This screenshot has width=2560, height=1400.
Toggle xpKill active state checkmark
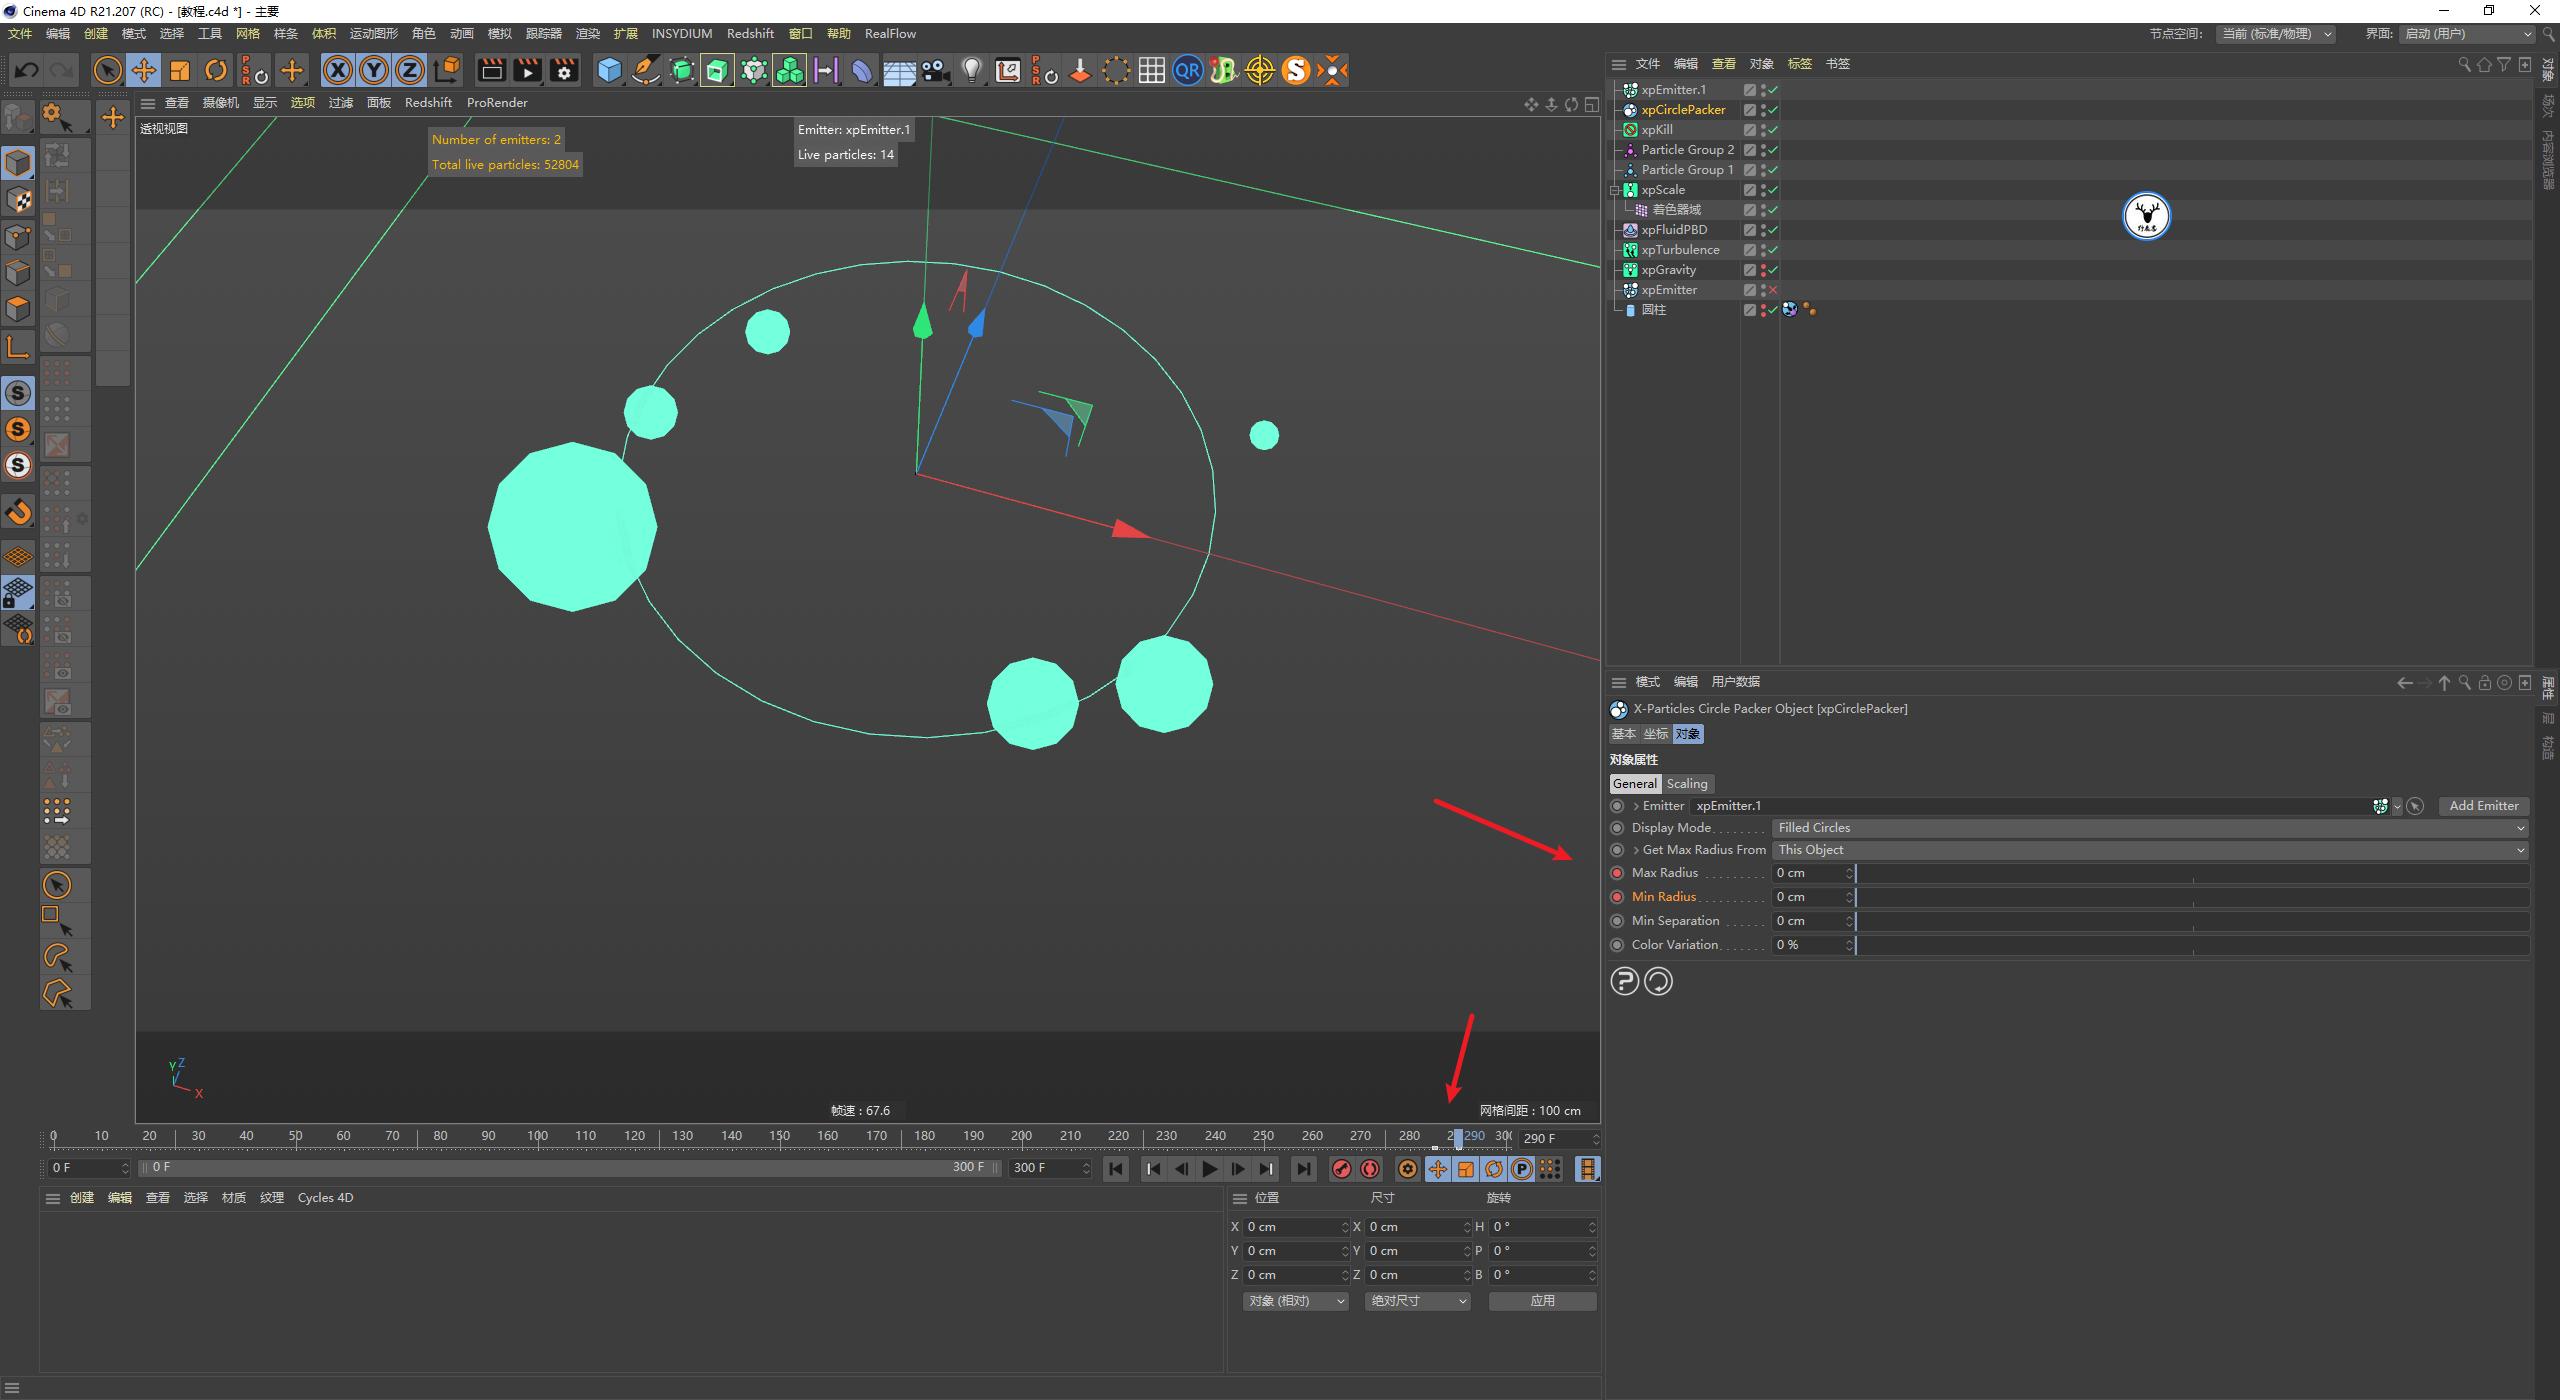[x=1772, y=129]
